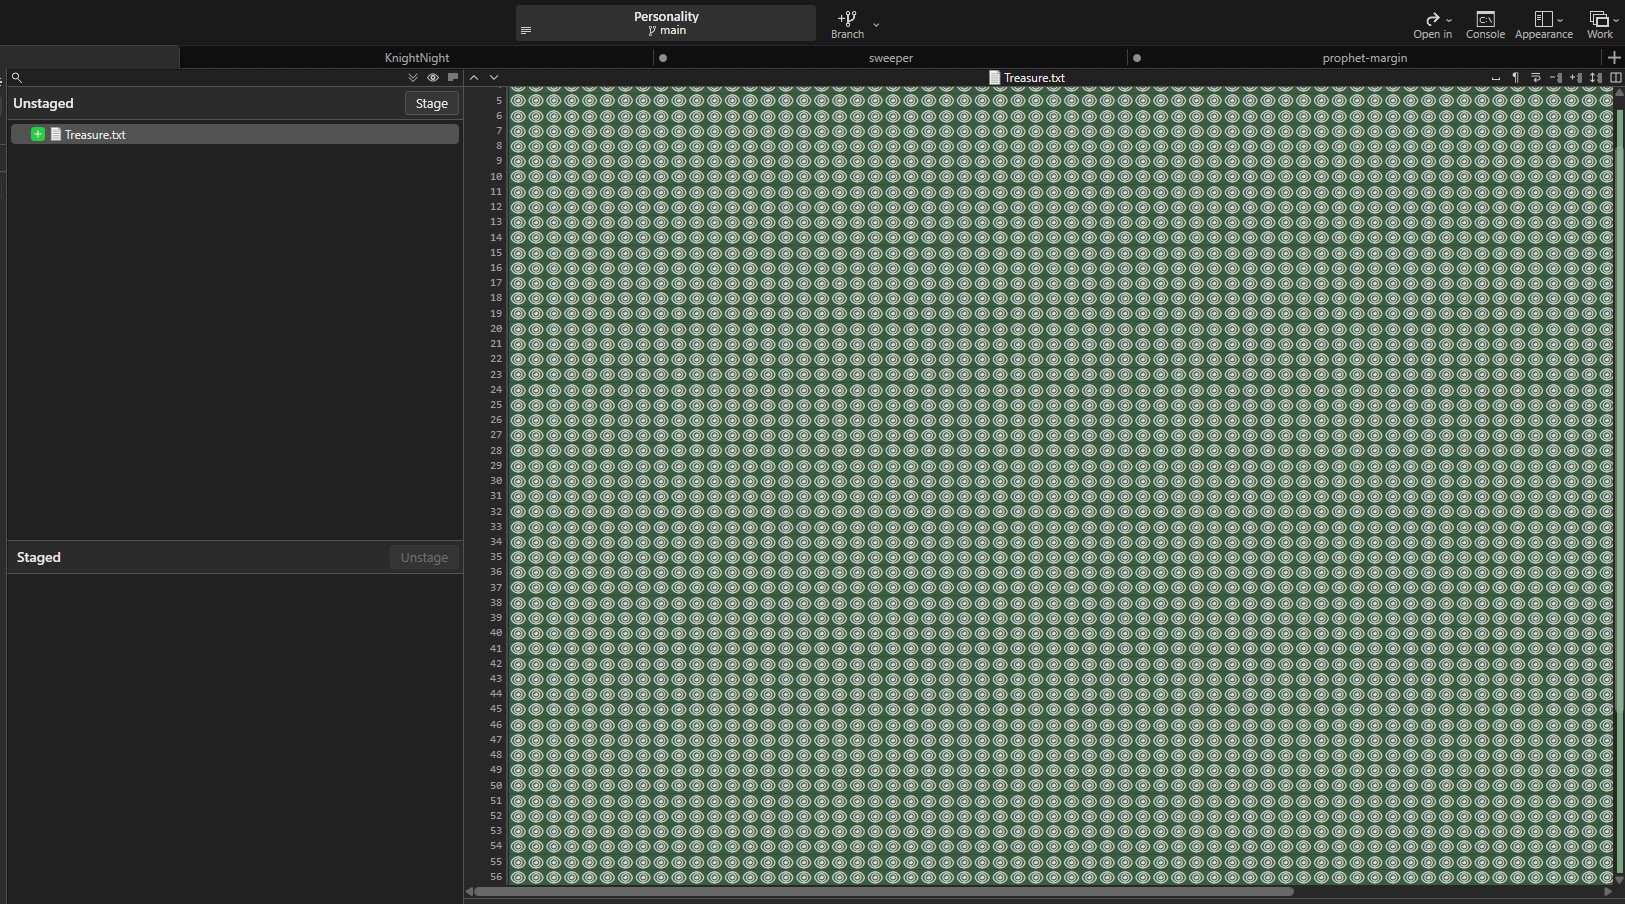
Task: Switch to the prophet-margin tab
Action: [1364, 58]
